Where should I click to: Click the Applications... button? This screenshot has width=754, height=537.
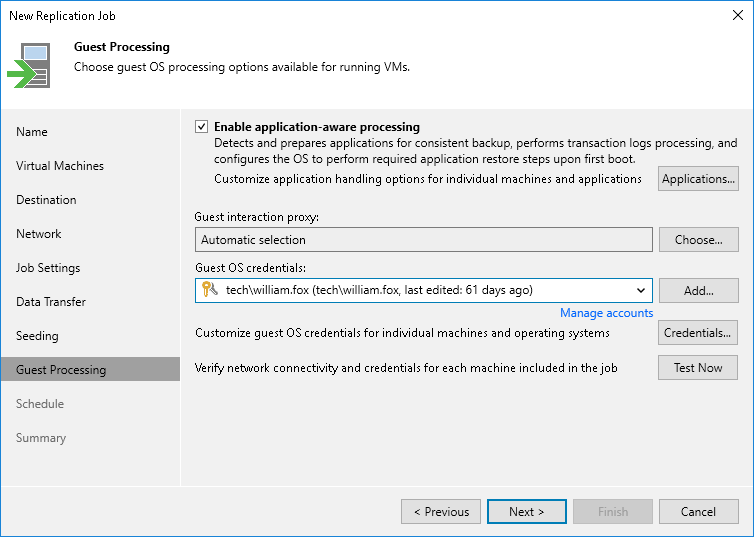coord(698,179)
